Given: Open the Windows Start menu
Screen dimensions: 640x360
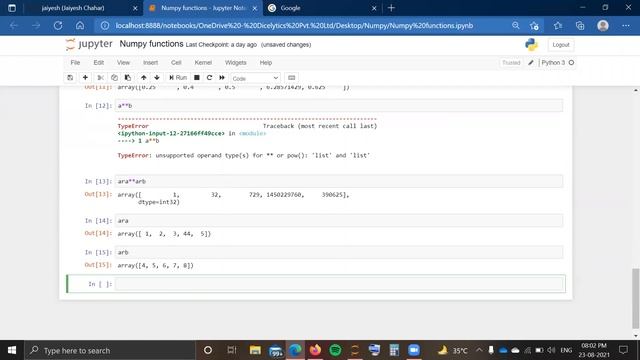Looking at the screenshot, I should (x=12, y=350).
